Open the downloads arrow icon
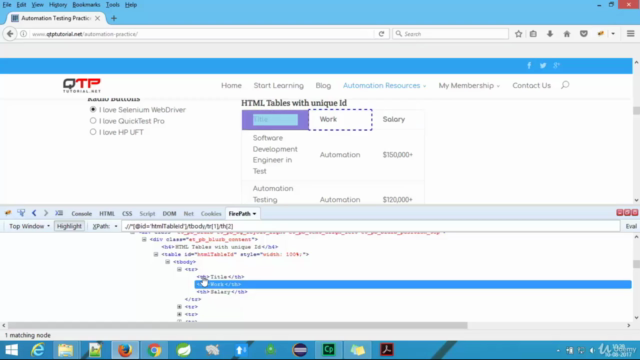 [550, 34]
